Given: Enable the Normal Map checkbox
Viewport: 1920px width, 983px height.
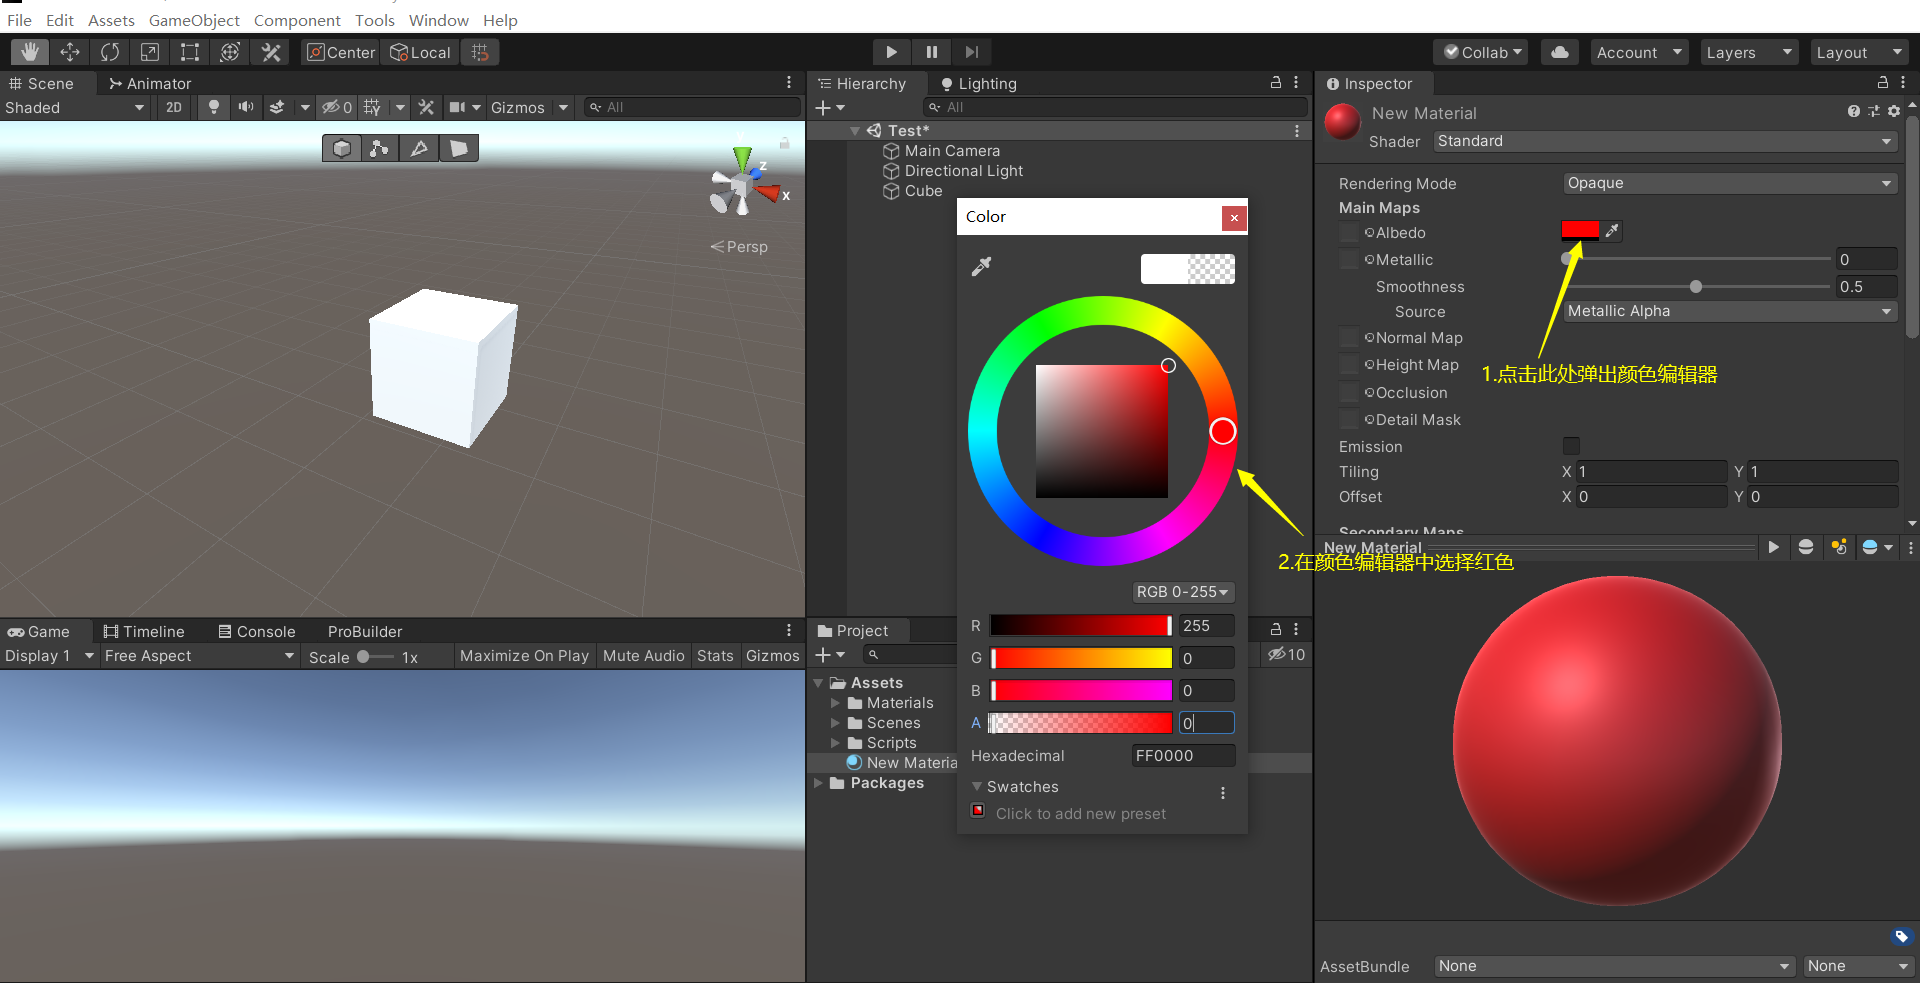Looking at the screenshot, I should pos(1348,337).
